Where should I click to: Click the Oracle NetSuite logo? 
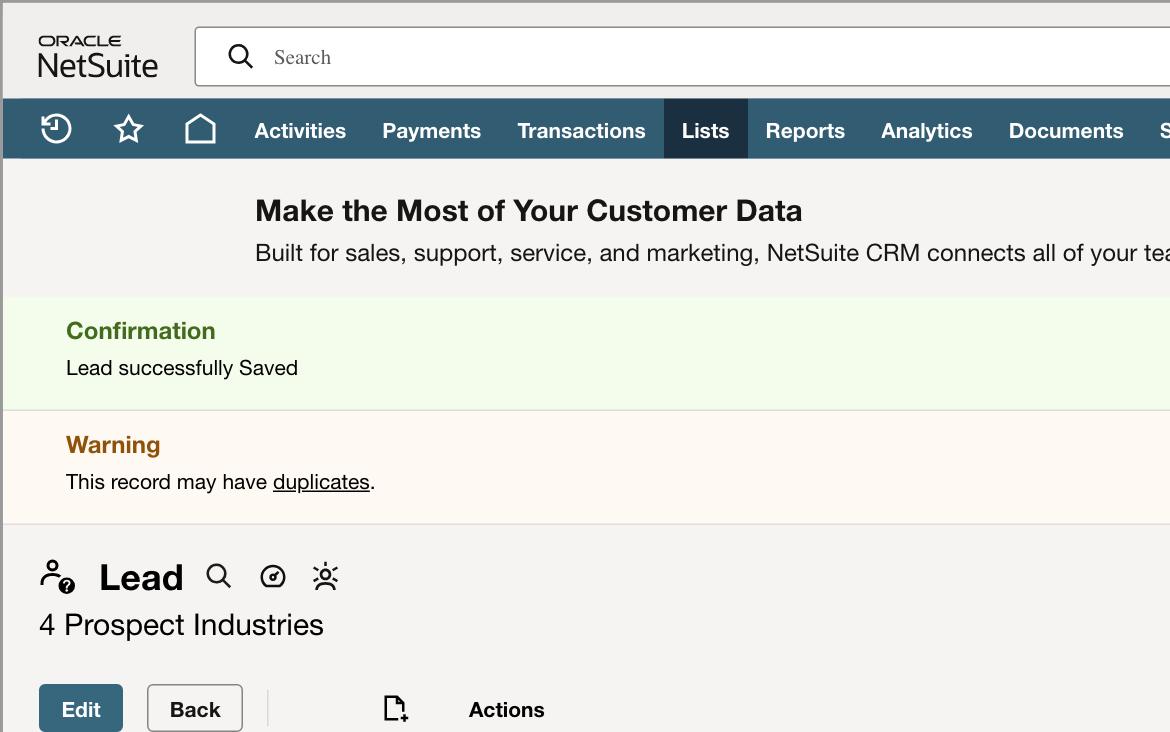[98, 57]
